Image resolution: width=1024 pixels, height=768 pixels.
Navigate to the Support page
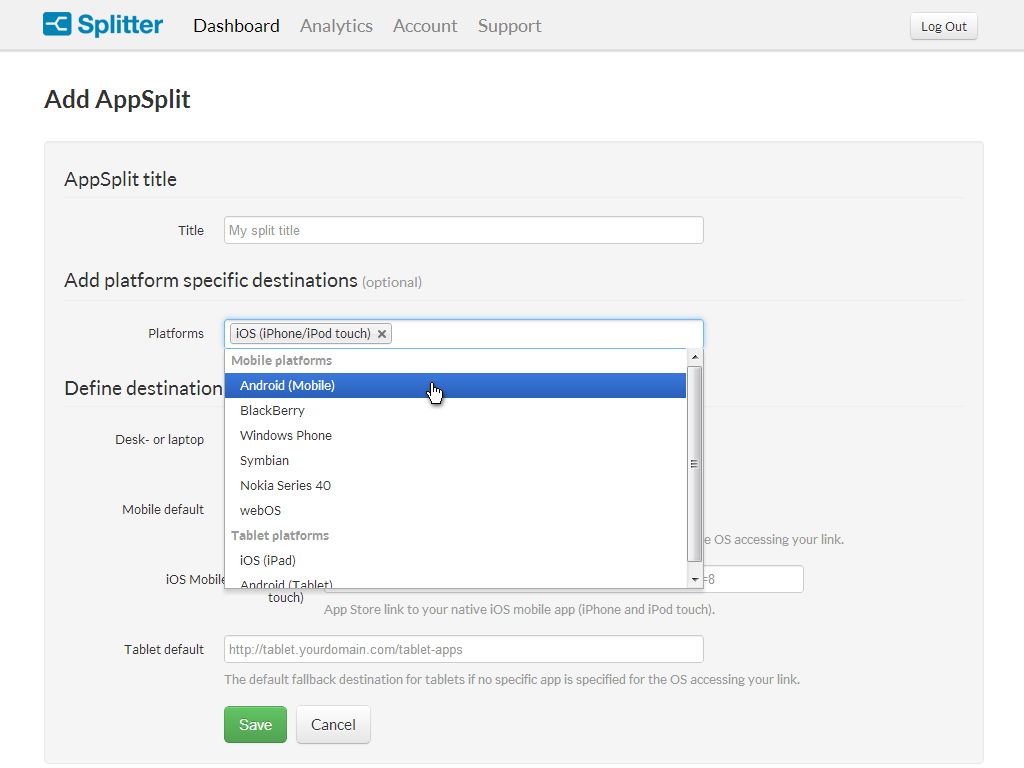click(x=509, y=26)
